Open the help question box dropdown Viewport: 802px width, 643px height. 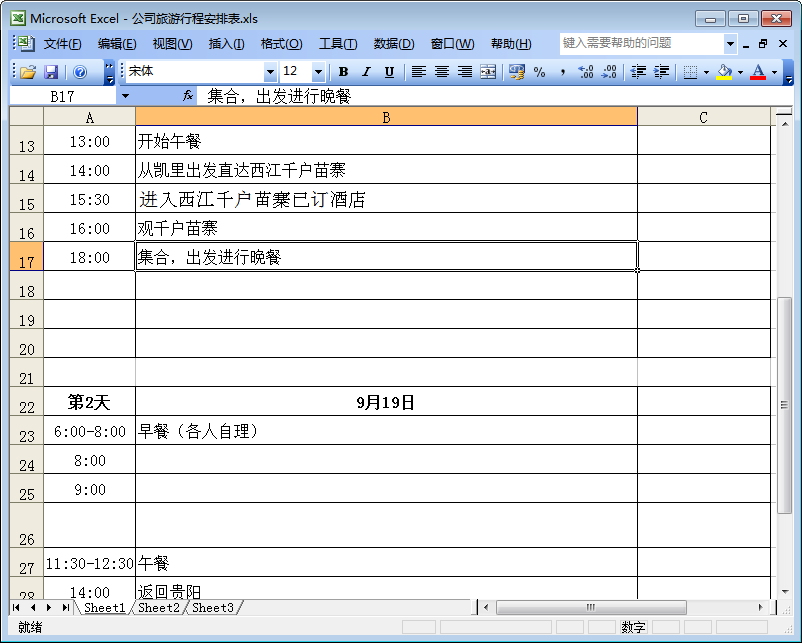(x=730, y=44)
